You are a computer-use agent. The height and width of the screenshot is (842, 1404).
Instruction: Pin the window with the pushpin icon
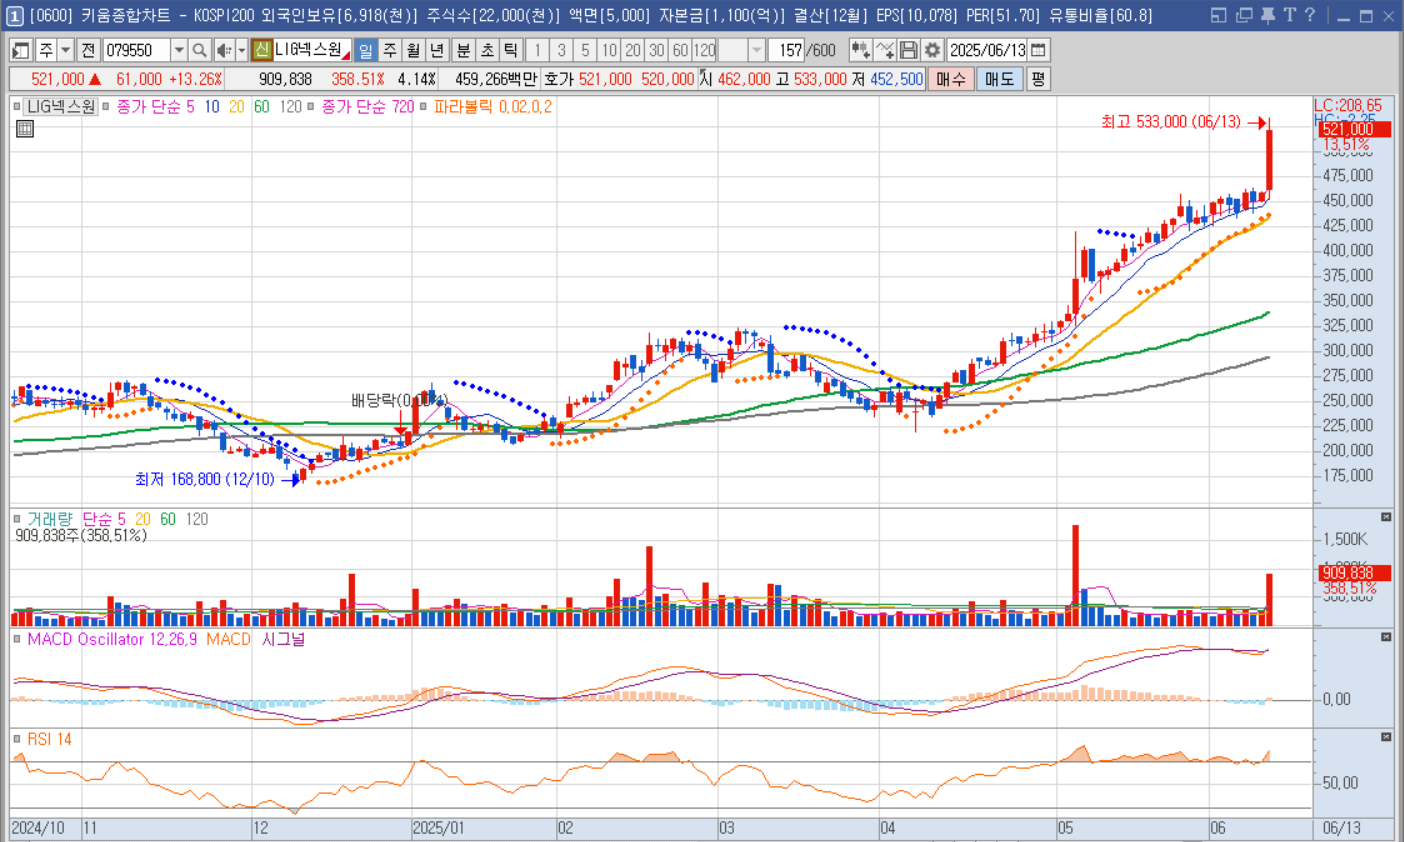coord(1267,15)
